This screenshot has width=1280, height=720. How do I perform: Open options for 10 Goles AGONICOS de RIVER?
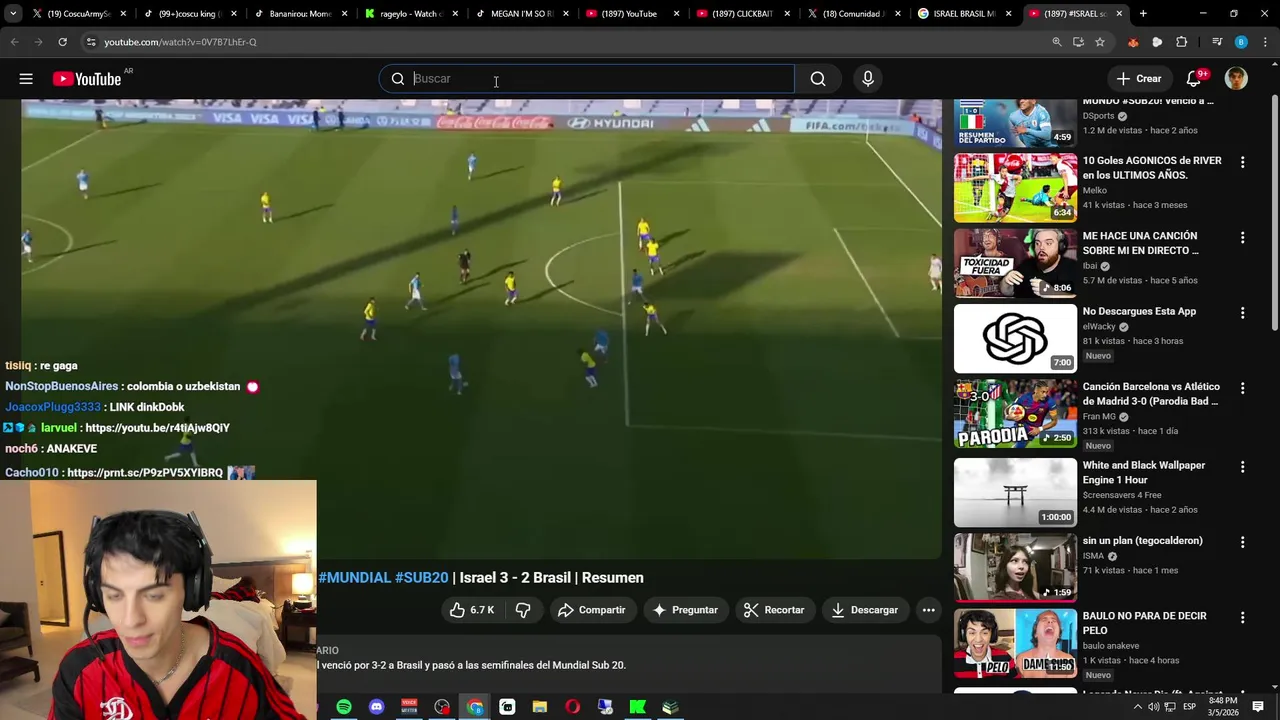click(1242, 162)
